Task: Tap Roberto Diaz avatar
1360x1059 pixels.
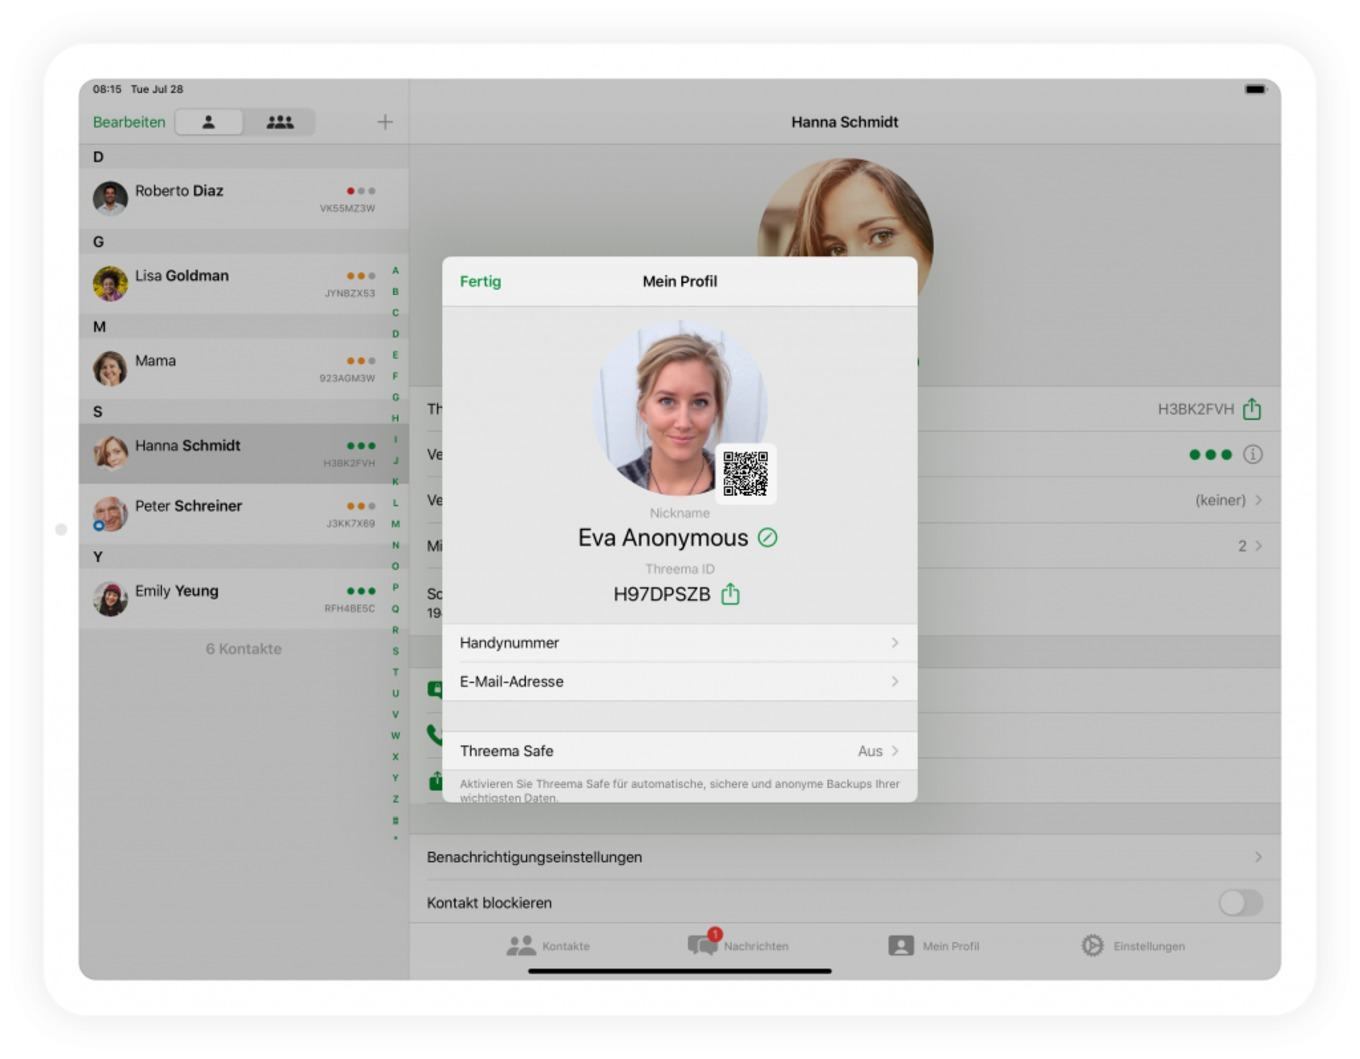Action: (x=110, y=198)
